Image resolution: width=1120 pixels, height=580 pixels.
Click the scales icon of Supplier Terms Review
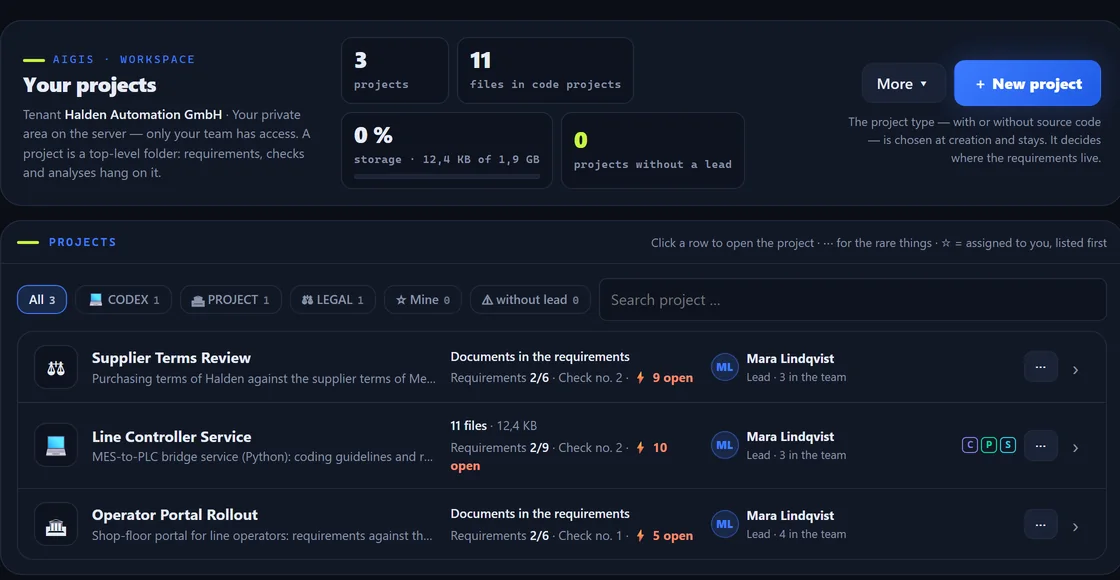[56, 367]
